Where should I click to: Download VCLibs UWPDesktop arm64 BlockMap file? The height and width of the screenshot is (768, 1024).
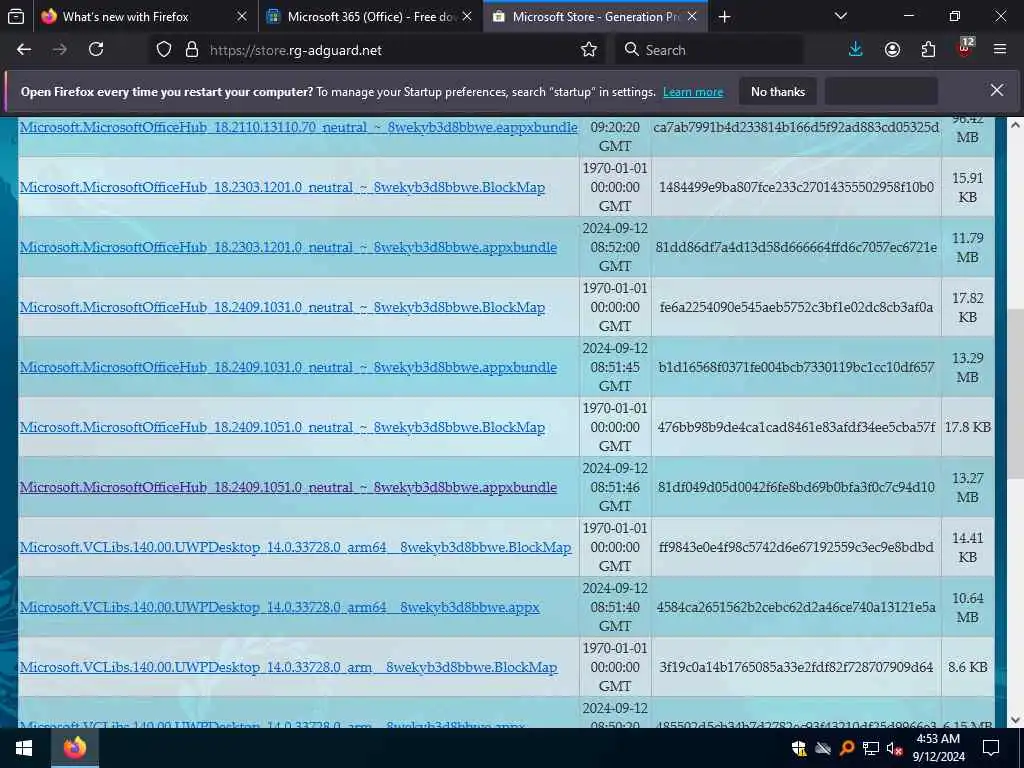[295, 547]
